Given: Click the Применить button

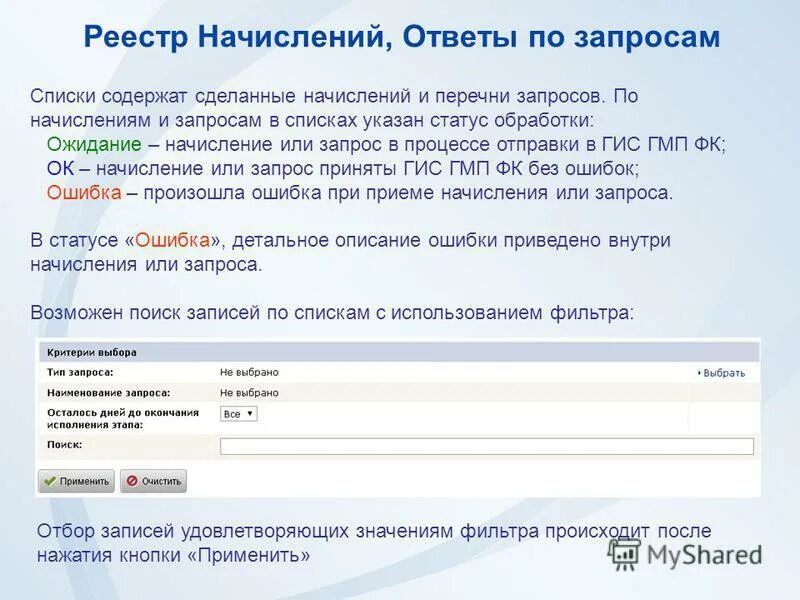Looking at the screenshot, I should pyautogui.click(x=77, y=481).
